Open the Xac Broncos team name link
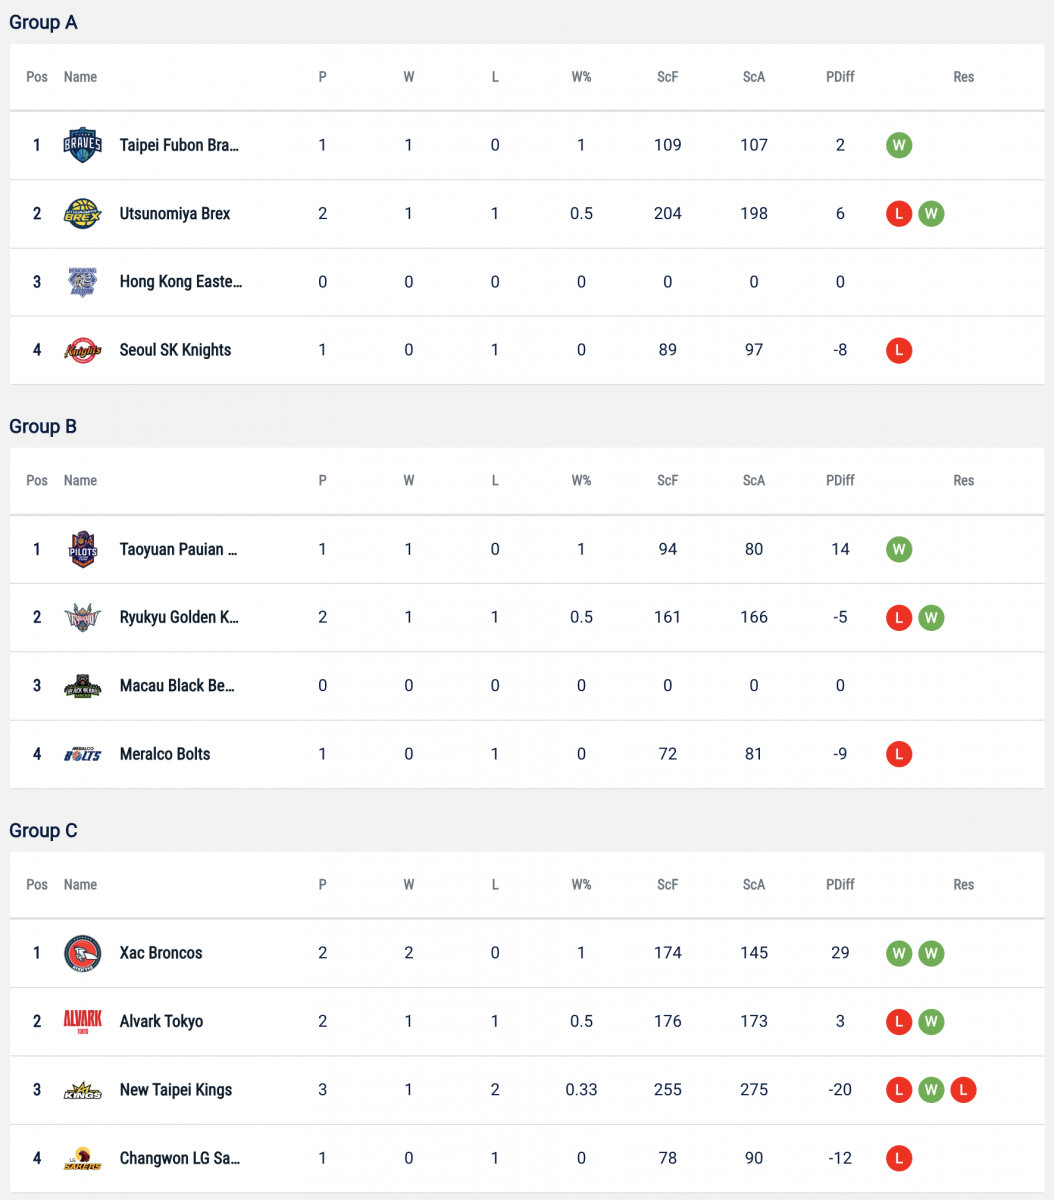Image resolution: width=1054 pixels, height=1200 pixels. [x=161, y=953]
